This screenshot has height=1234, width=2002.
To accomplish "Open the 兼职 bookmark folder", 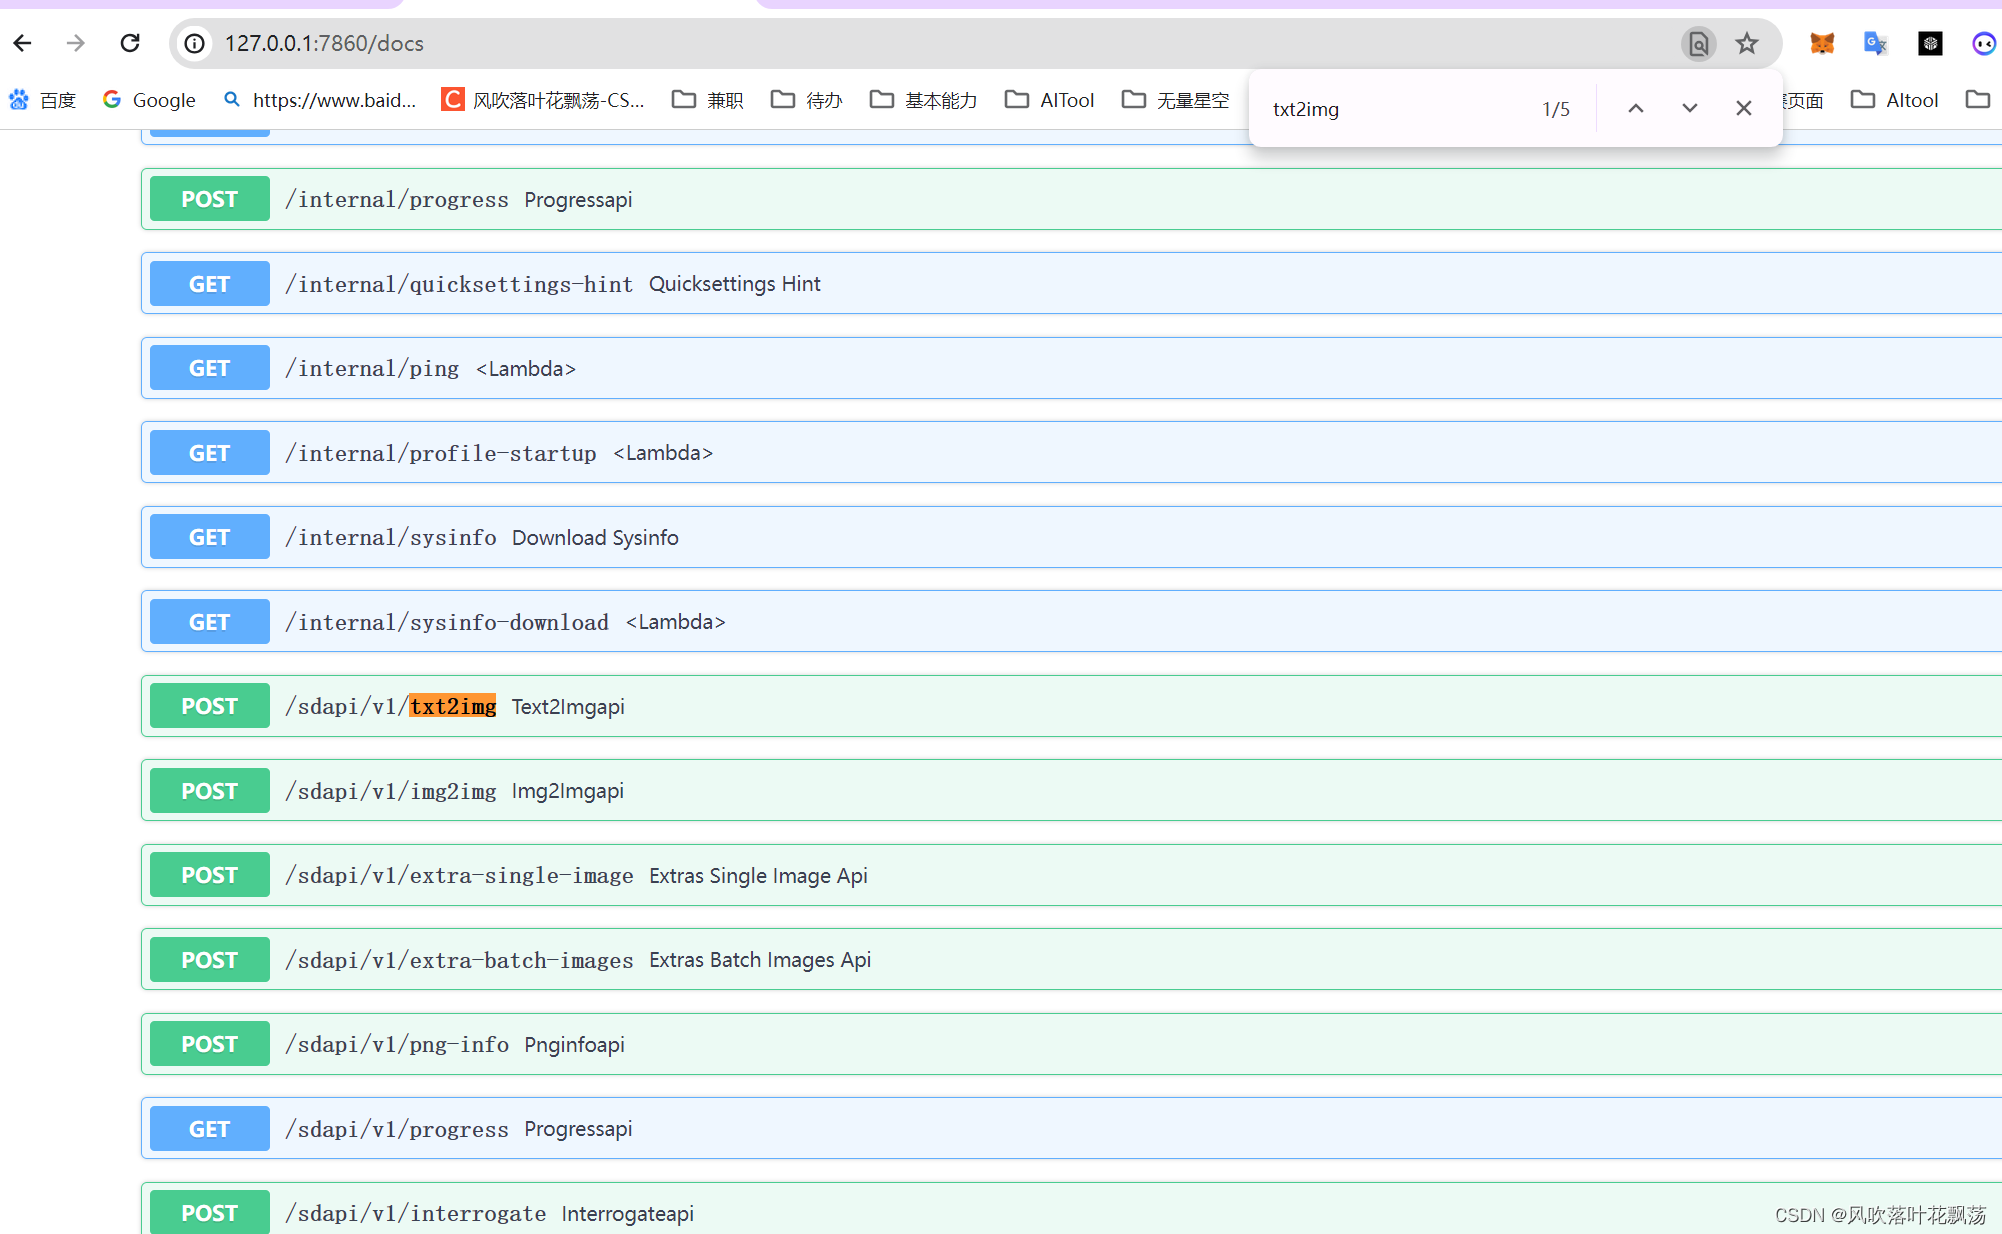I will (x=708, y=100).
